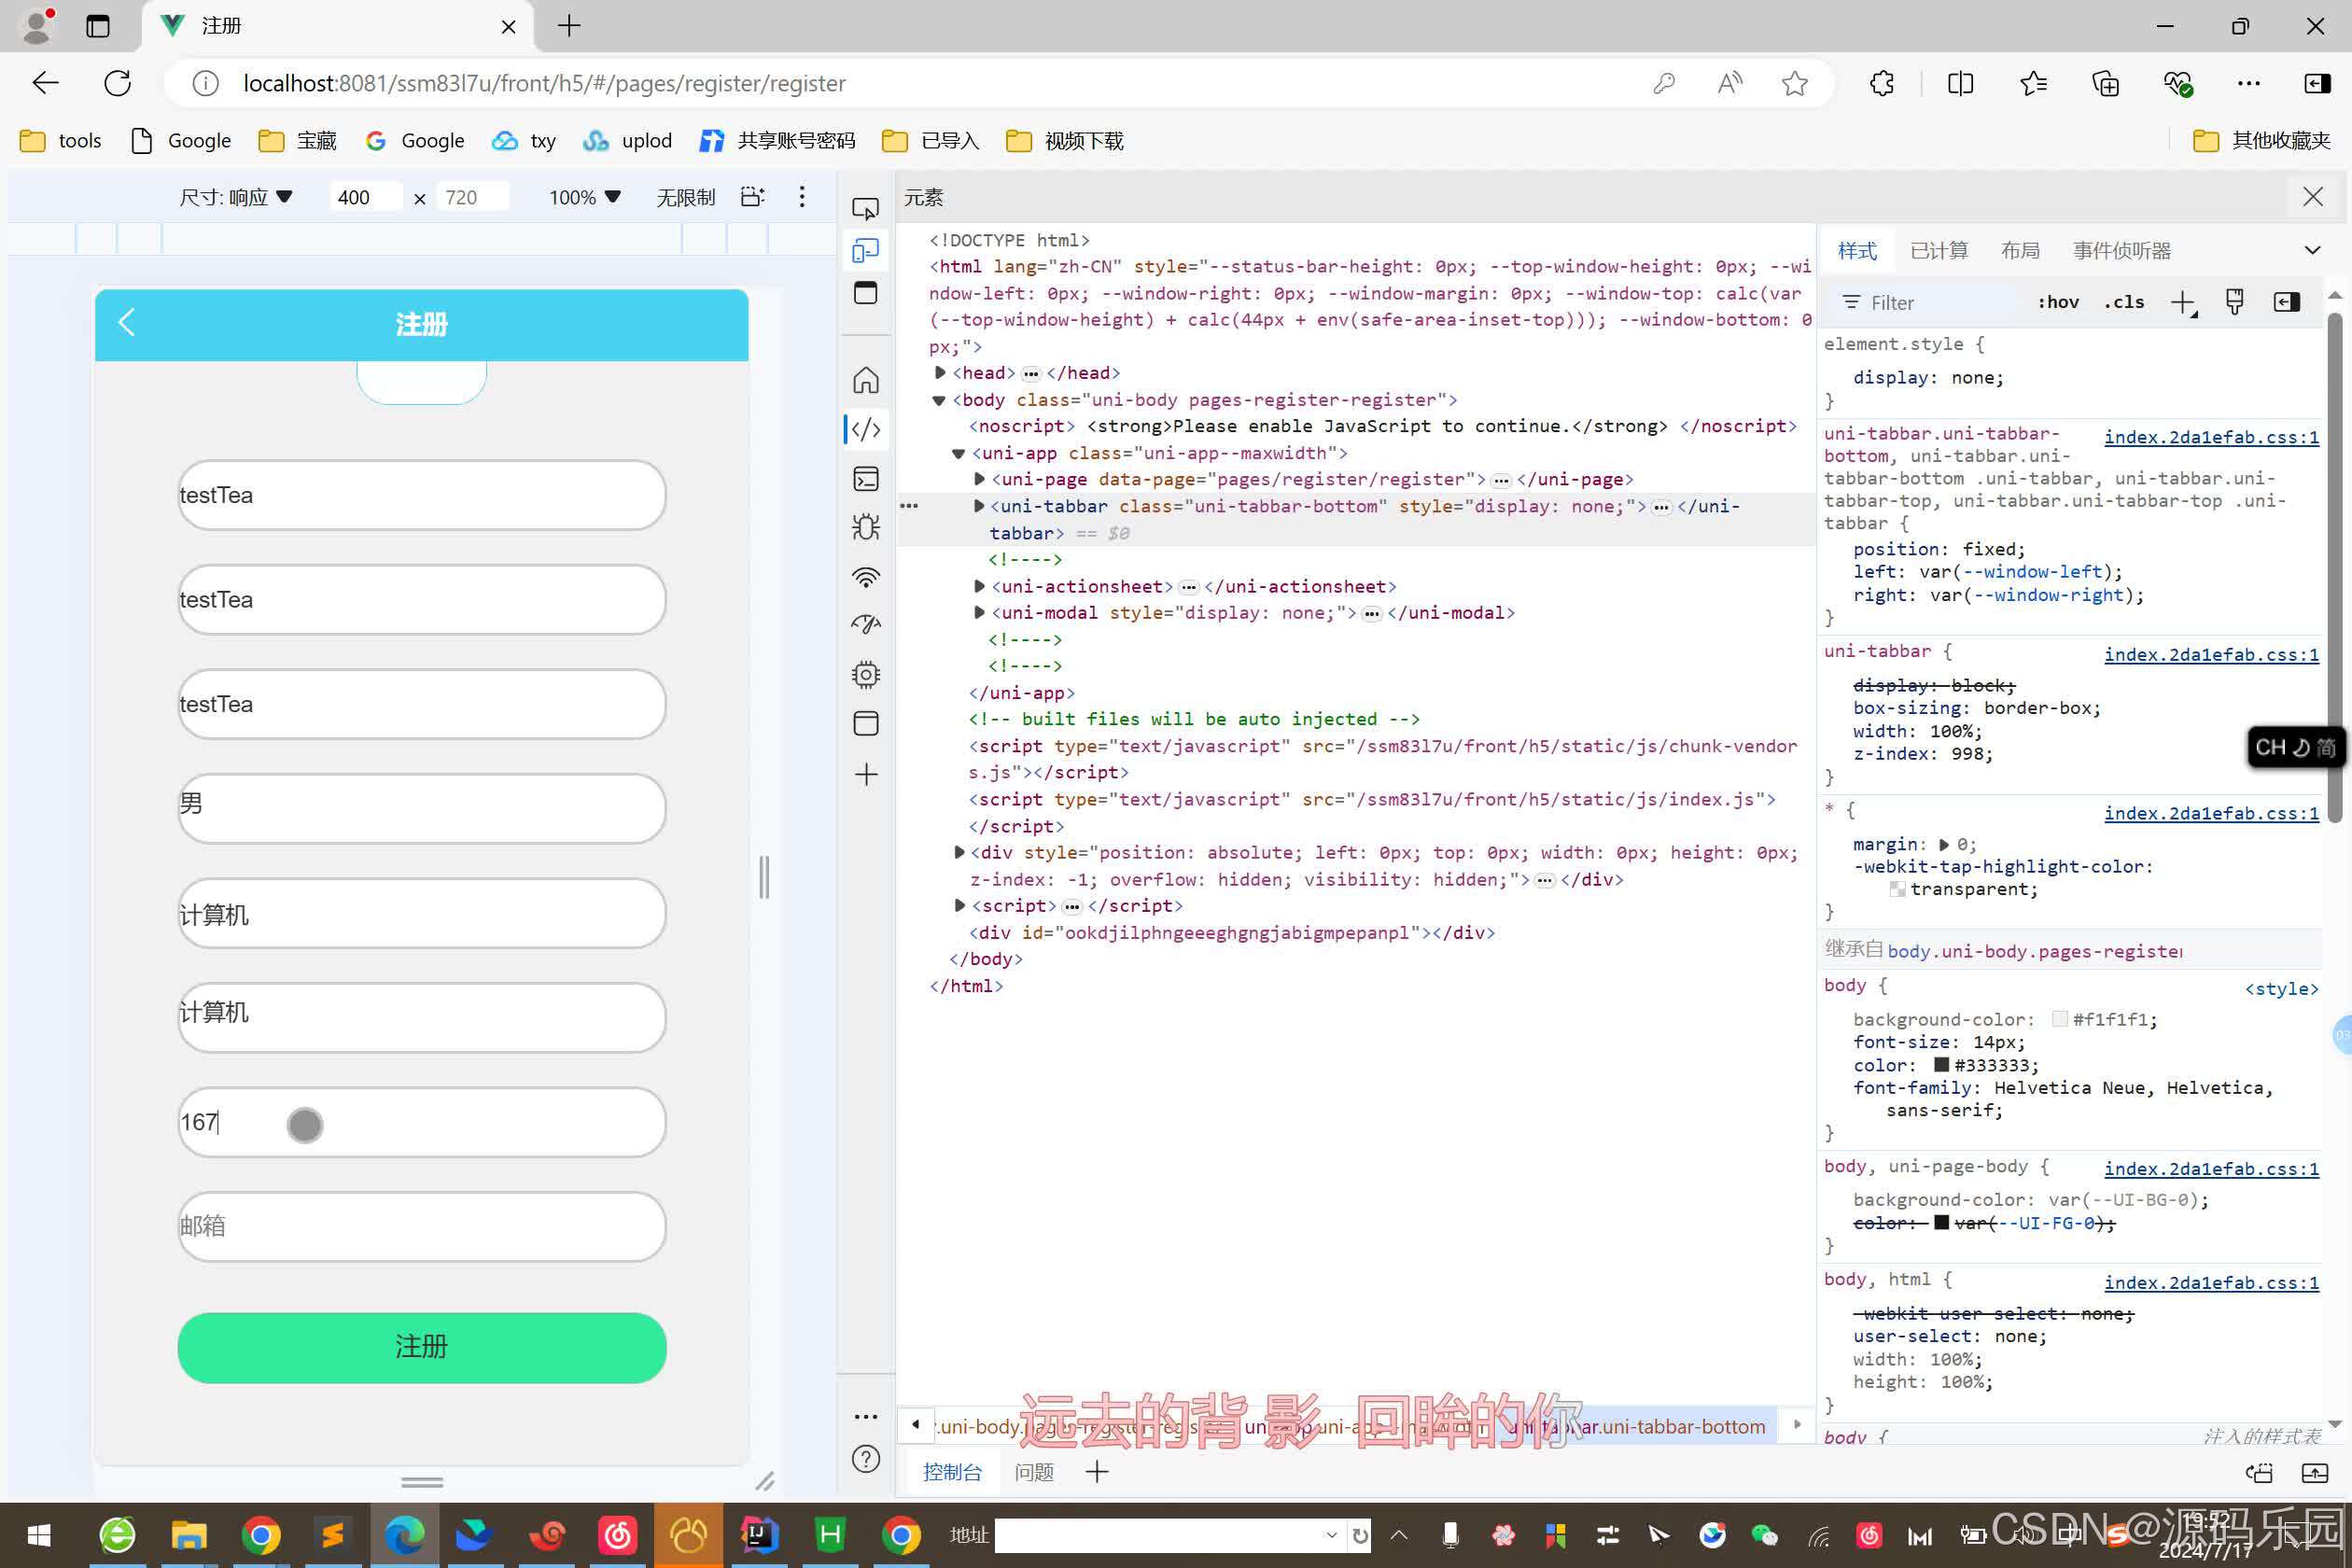Open the Network panel via wifi icon

(x=864, y=577)
